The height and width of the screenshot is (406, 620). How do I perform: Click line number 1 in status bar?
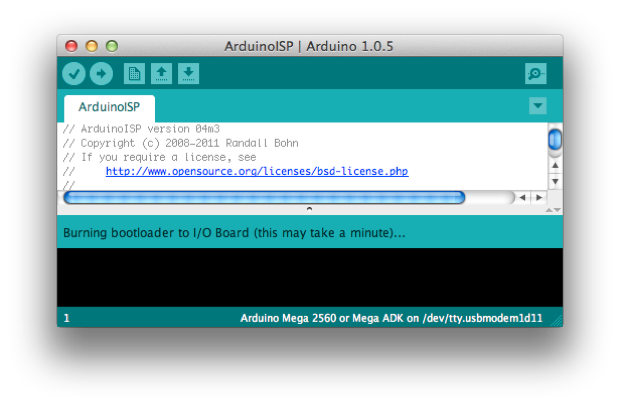click(x=66, y=318)
